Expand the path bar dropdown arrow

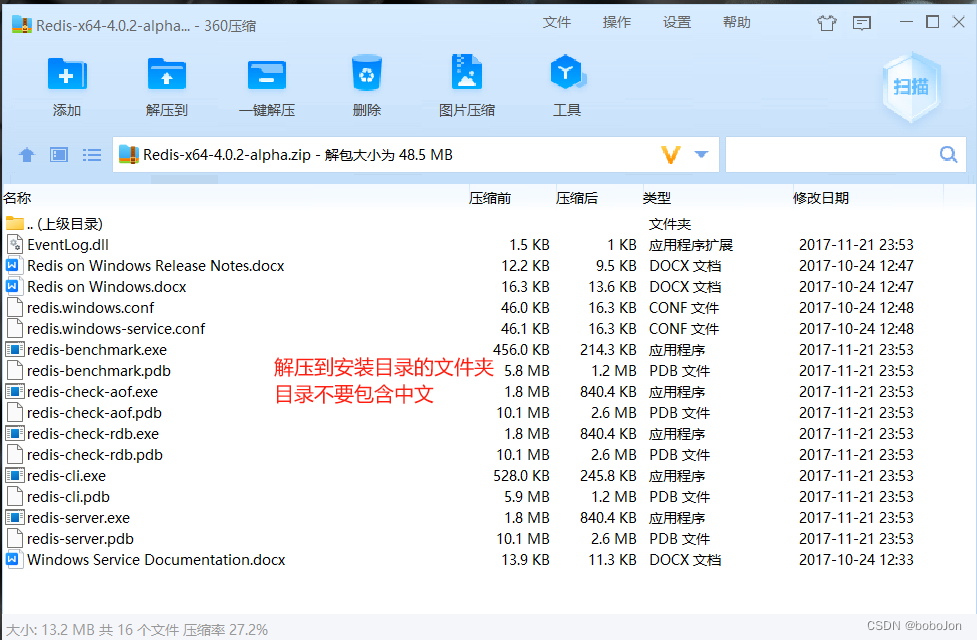click(702, 155)
